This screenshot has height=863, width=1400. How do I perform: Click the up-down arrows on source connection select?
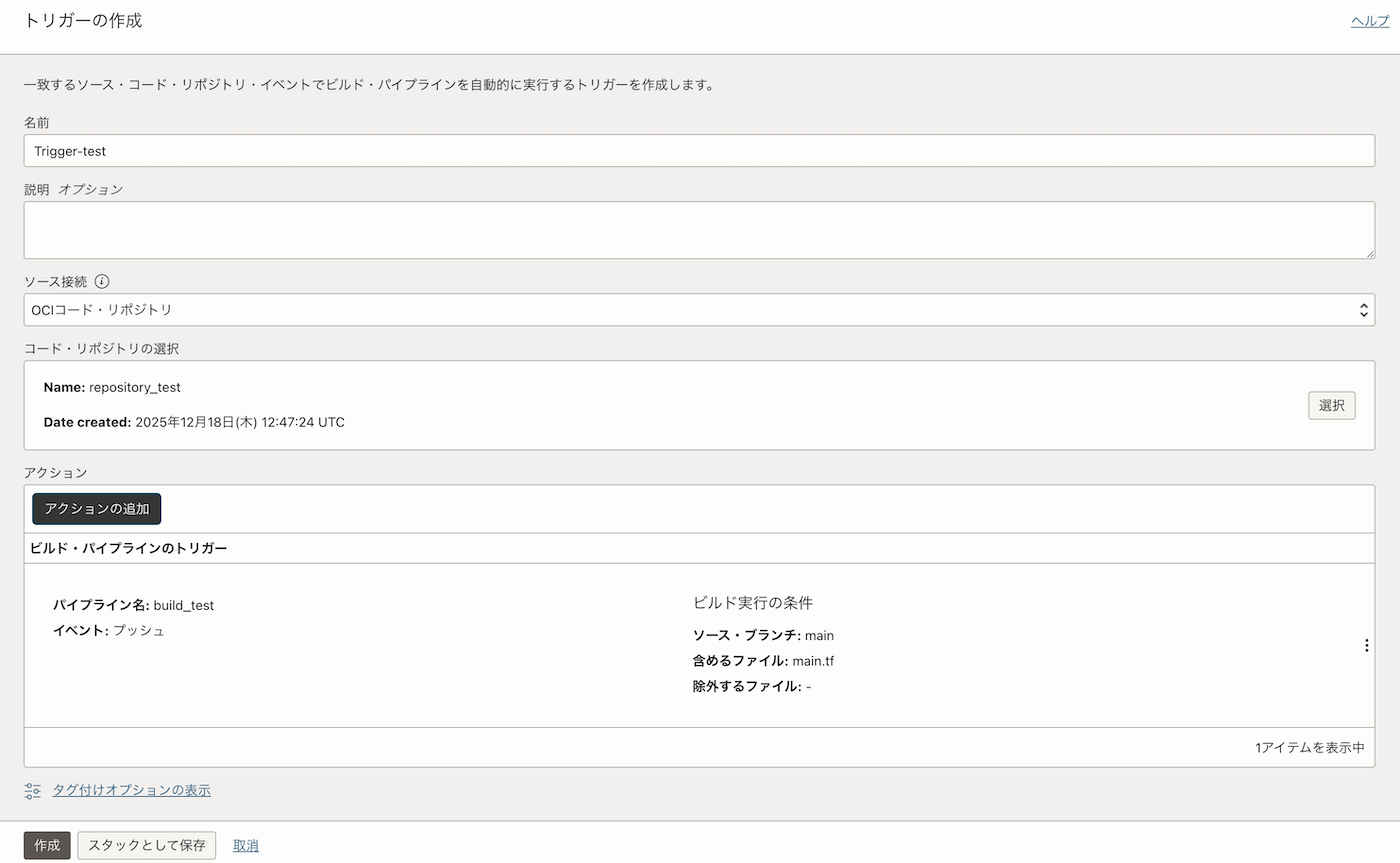click(1363, 310)
